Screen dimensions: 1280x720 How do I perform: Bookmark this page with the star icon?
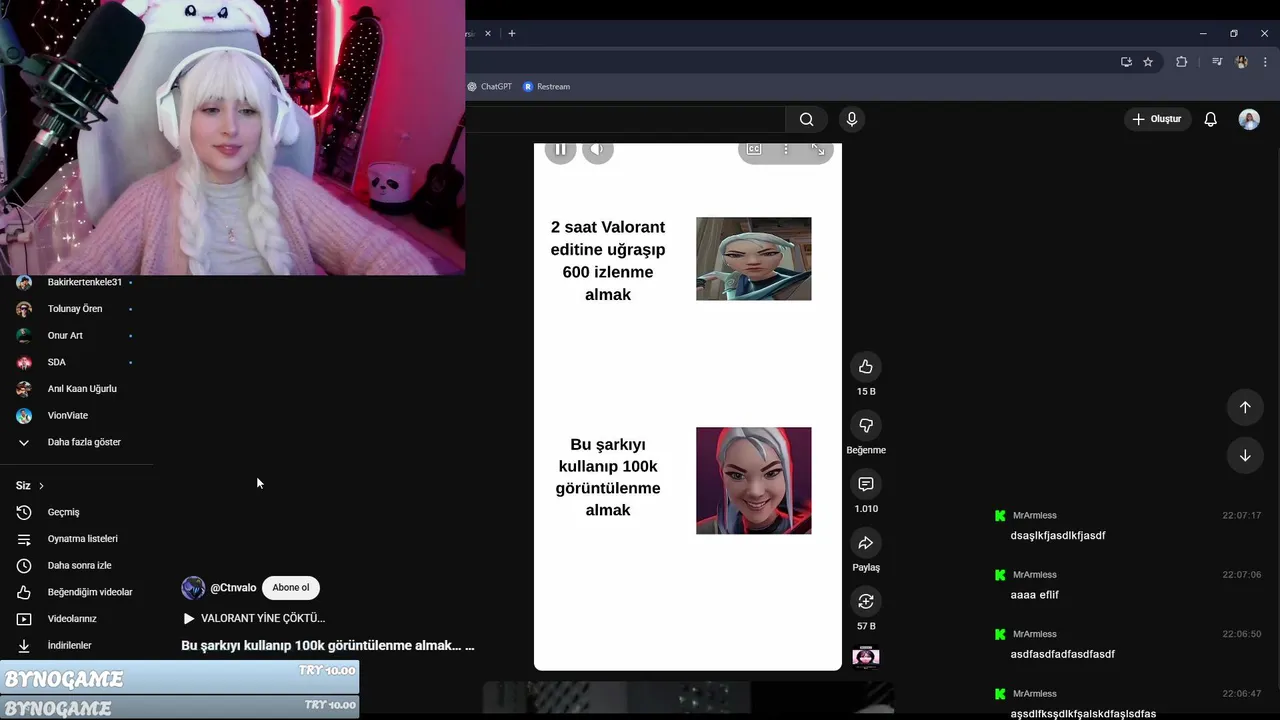pos(1148,61)
